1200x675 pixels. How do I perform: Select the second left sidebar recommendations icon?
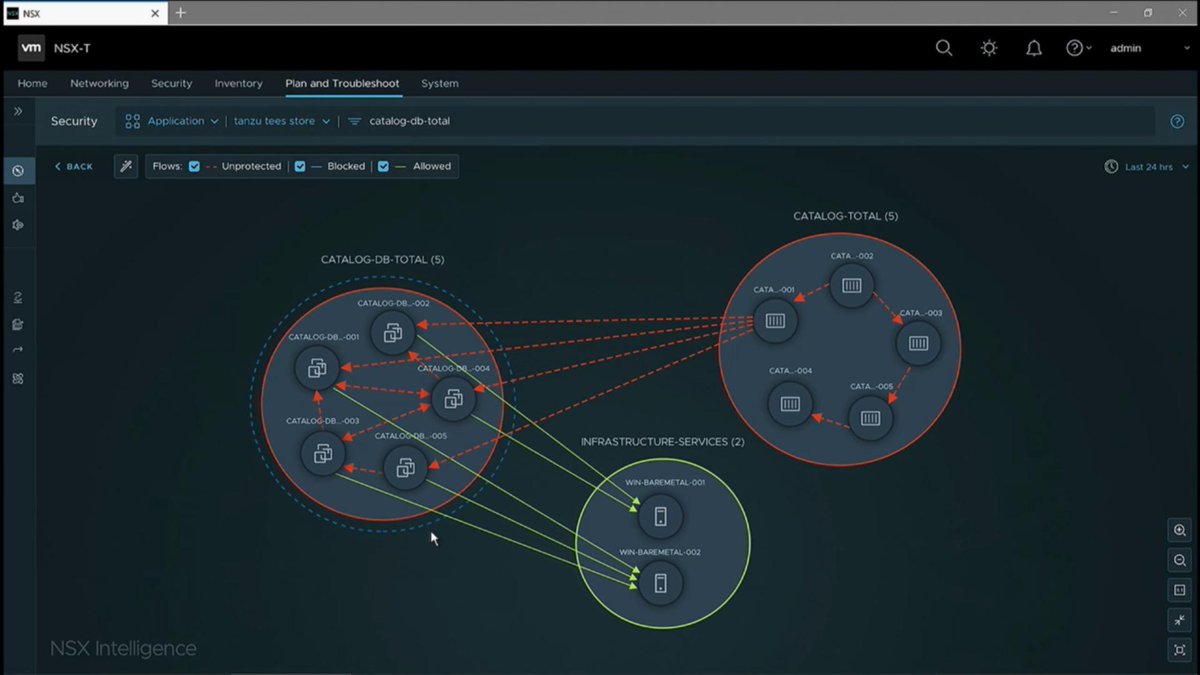point(18,198)
